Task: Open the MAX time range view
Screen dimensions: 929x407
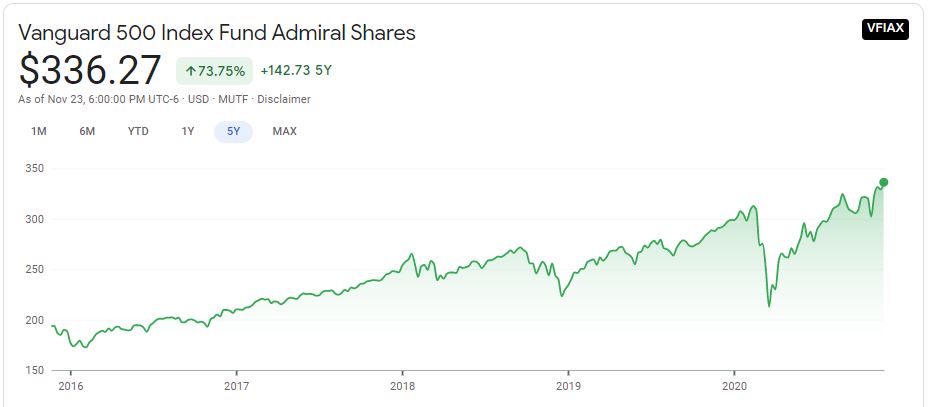Action: [284, 131]
